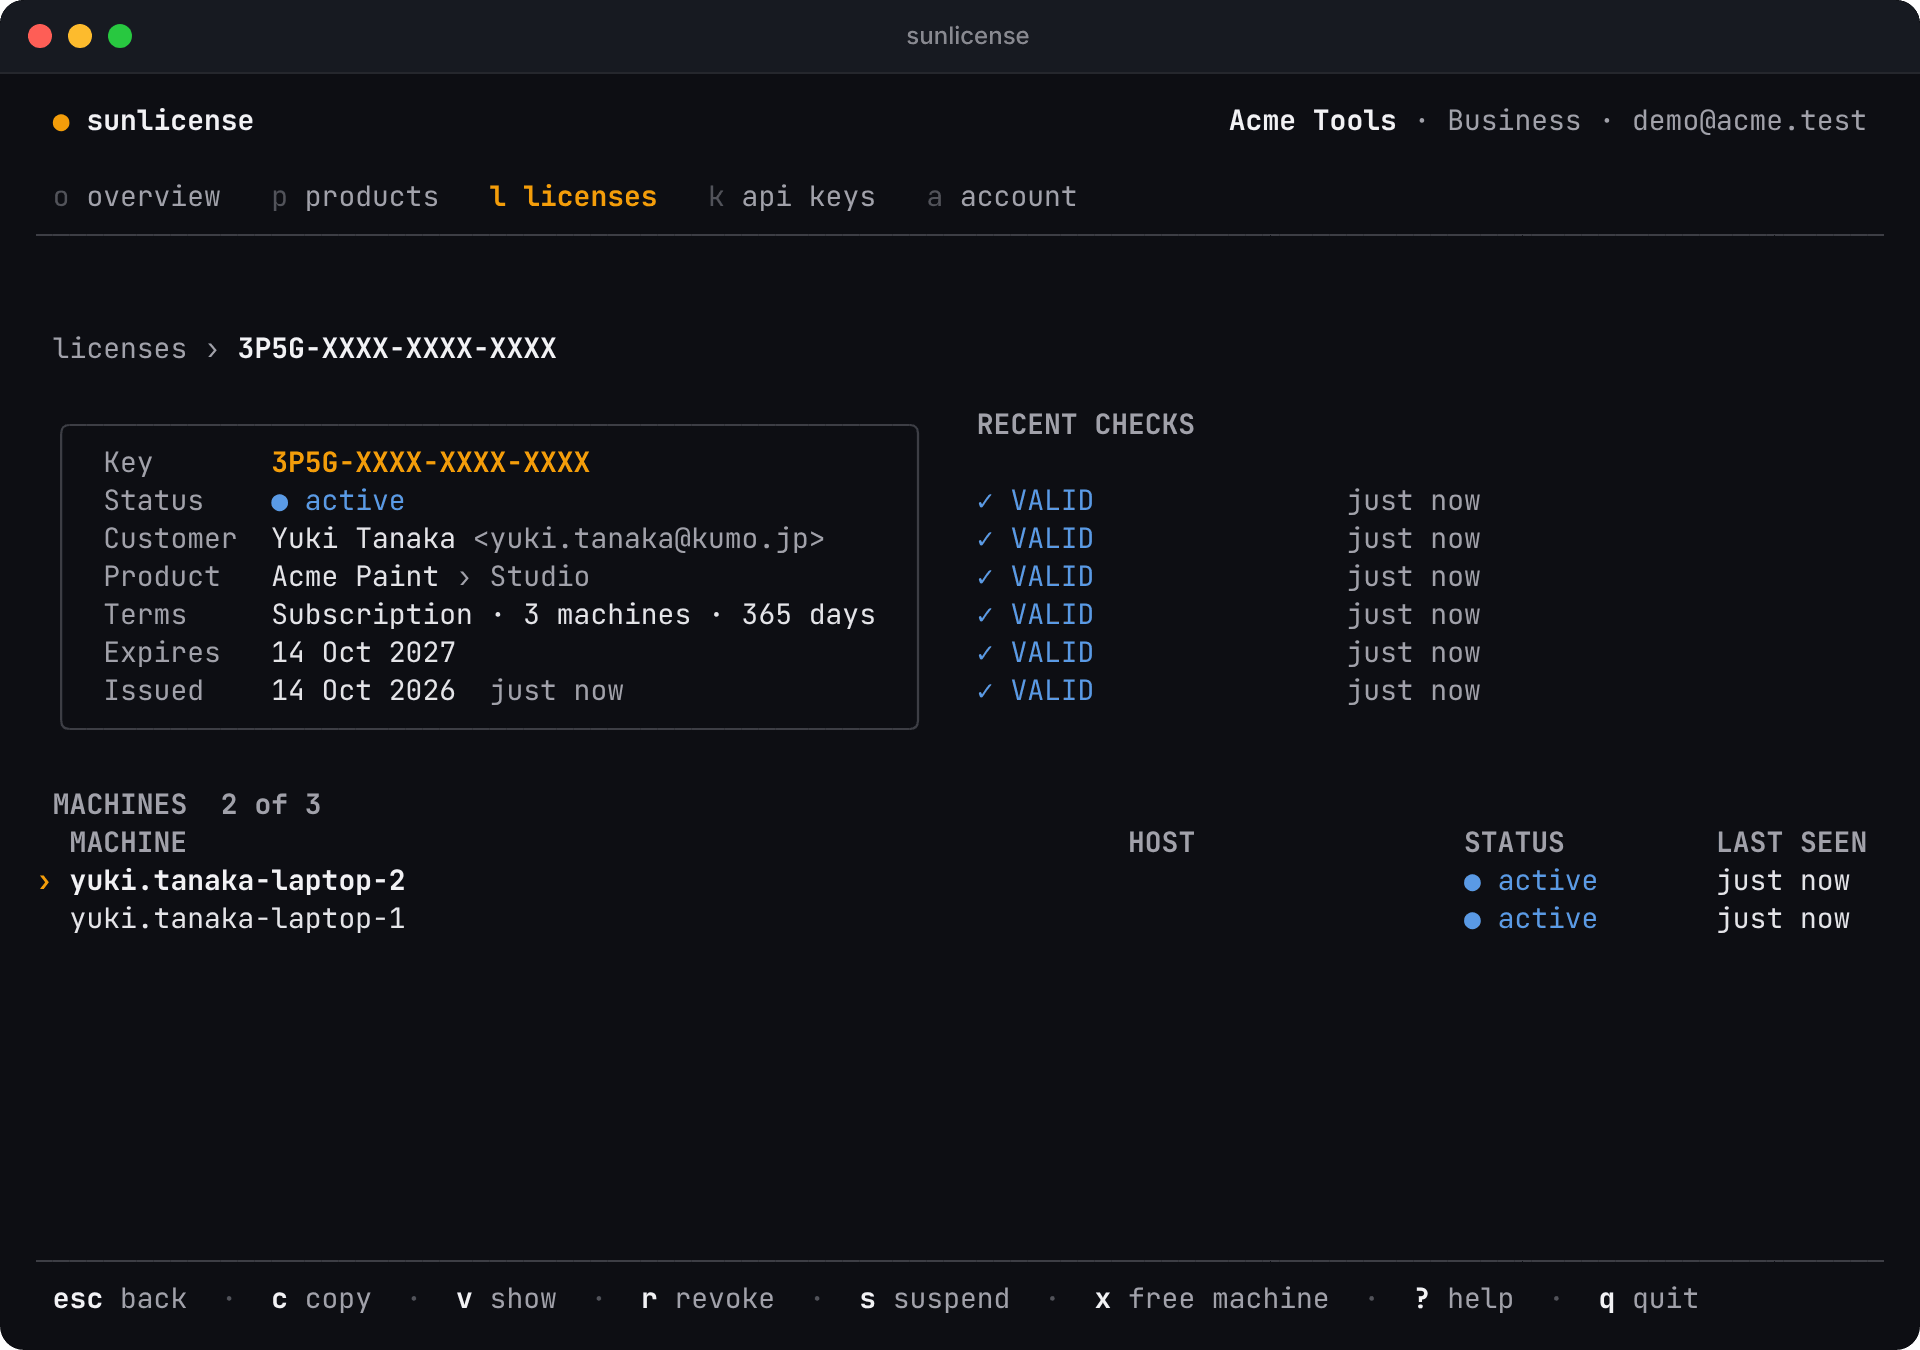Click the 3P5G-XXXX-XXXX-XXXX breadcrumb entry

pos(397,349)
